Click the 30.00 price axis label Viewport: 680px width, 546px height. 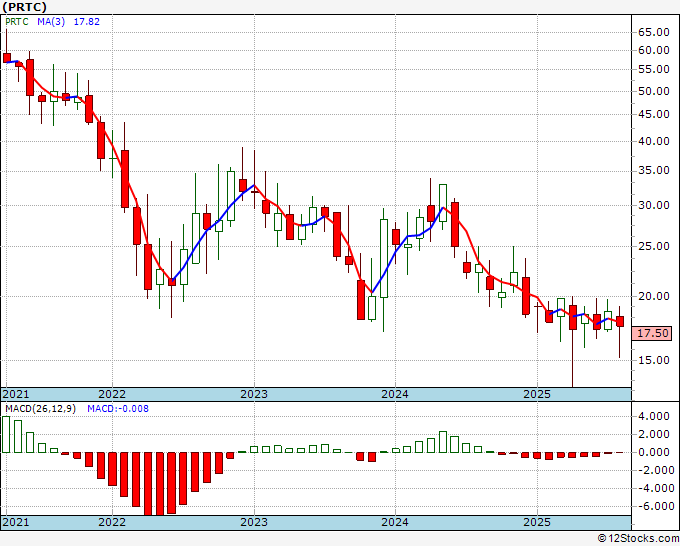click(654, 205)
